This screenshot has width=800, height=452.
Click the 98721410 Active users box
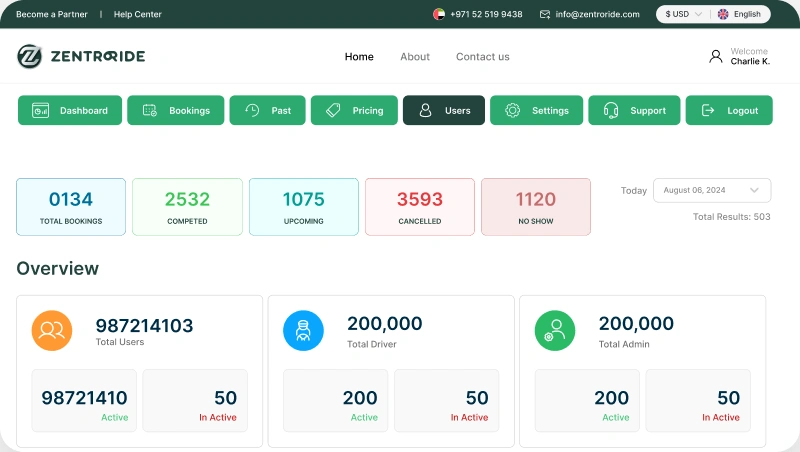click(x=84, y=400)
